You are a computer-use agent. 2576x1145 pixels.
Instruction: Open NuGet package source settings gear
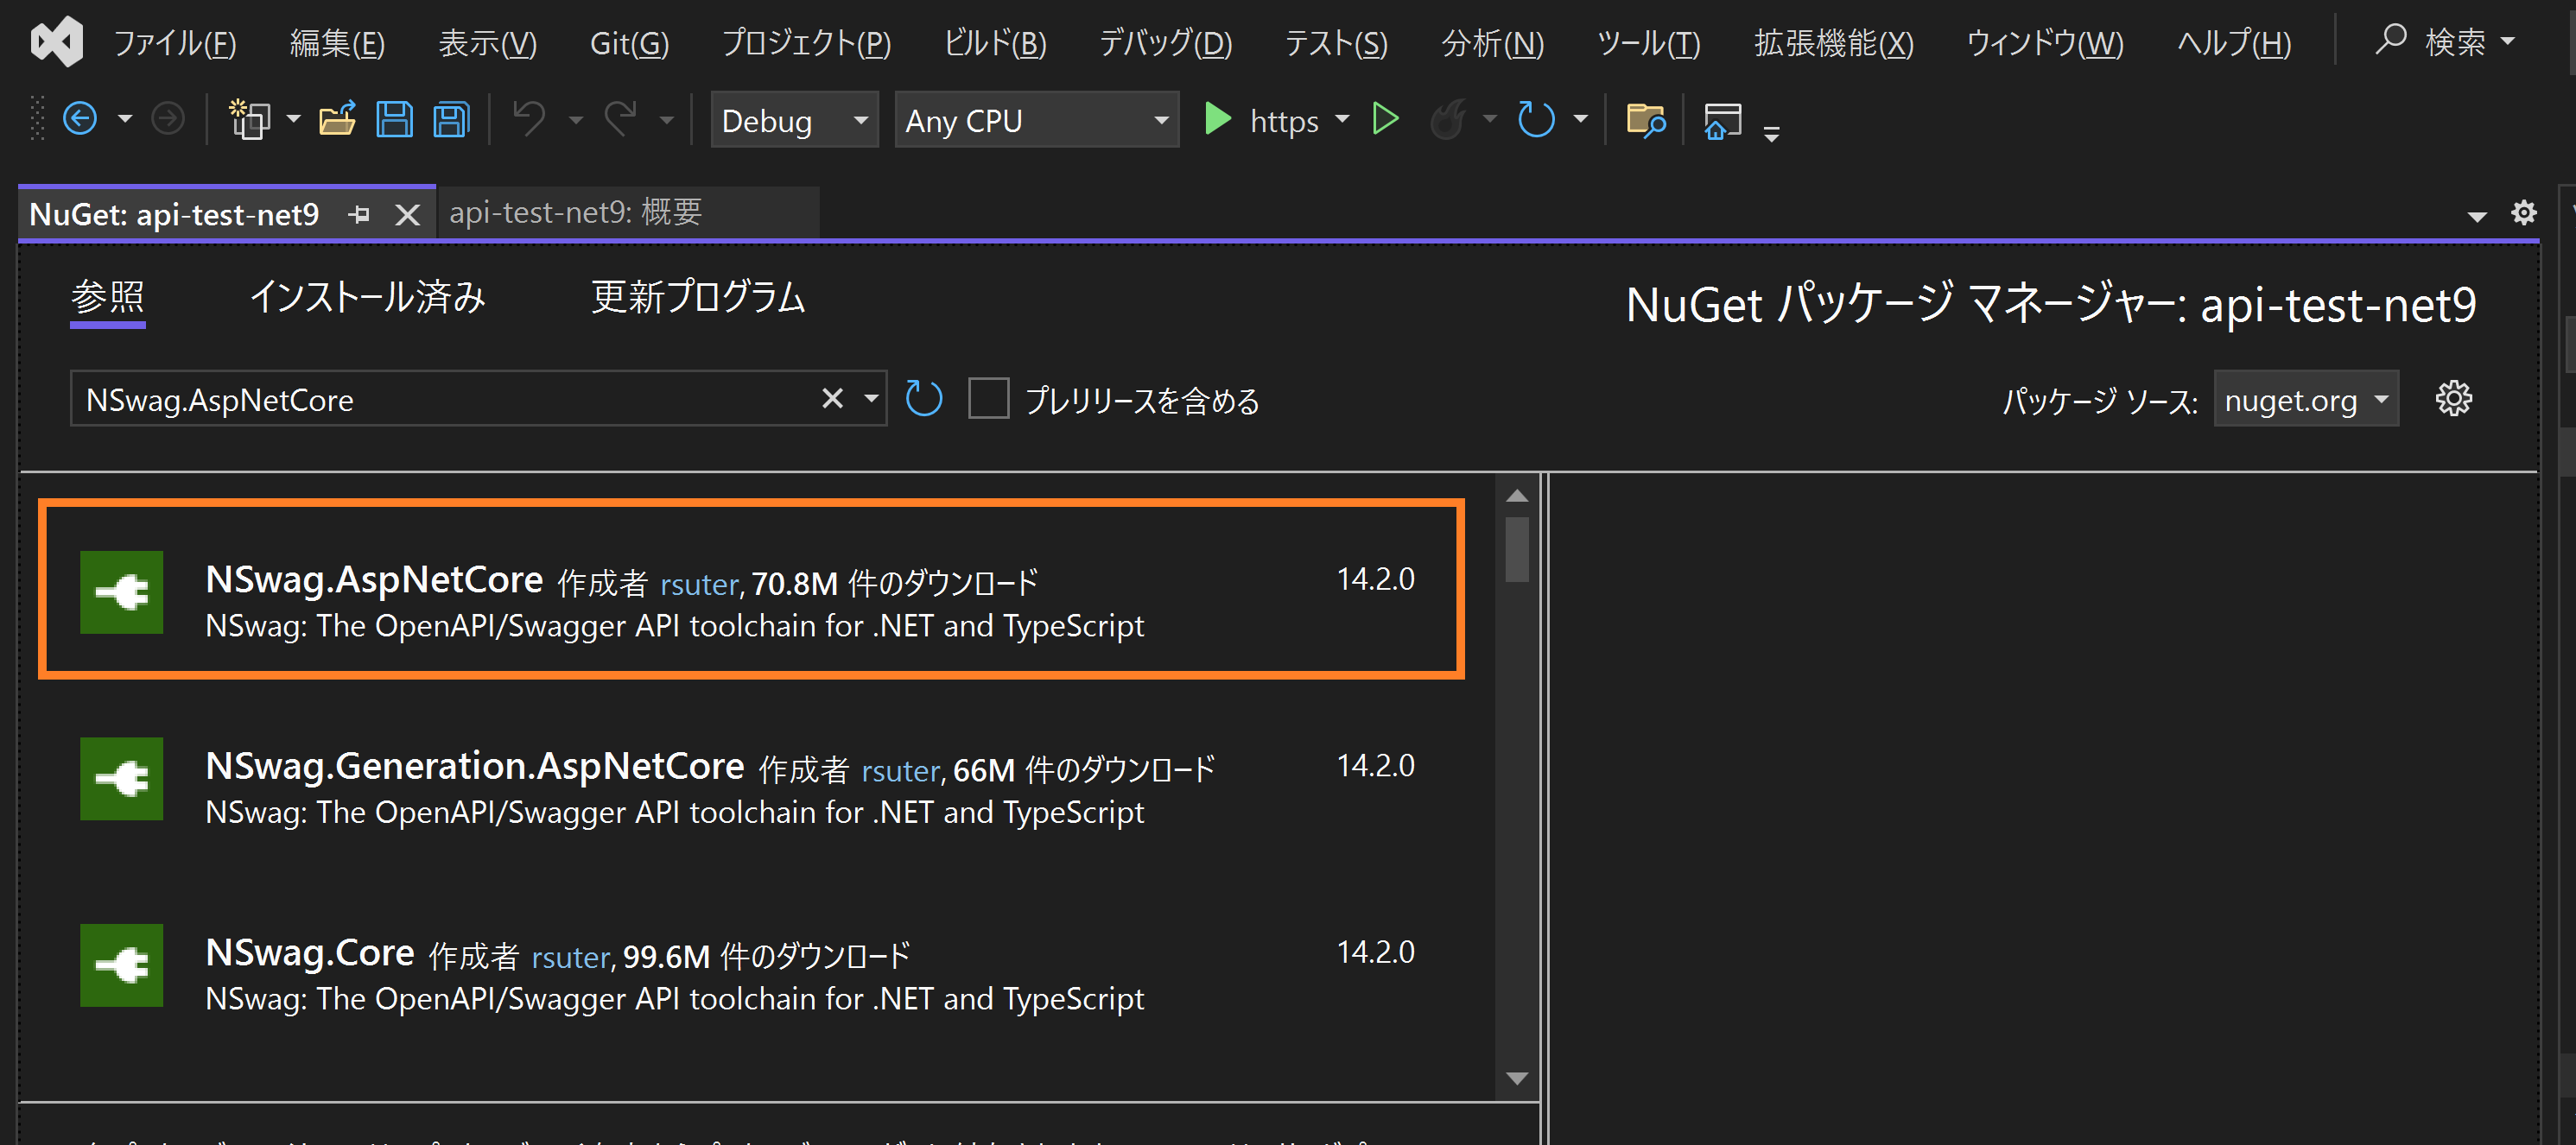tap(2453, 398)
